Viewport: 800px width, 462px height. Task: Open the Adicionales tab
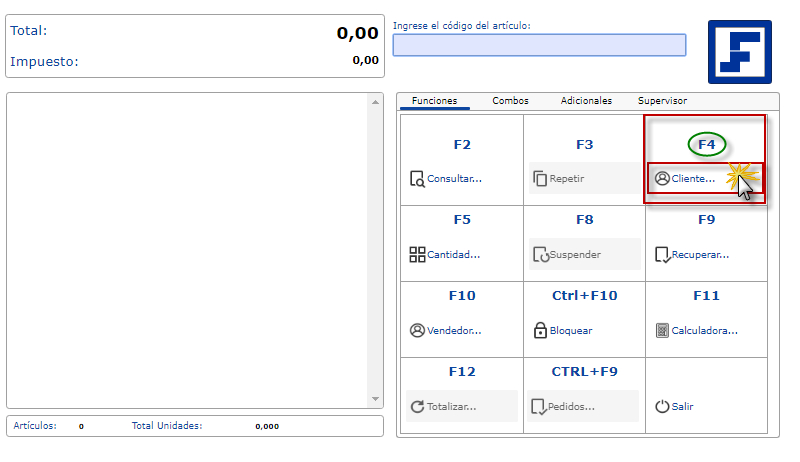click(x=586, y=101)
